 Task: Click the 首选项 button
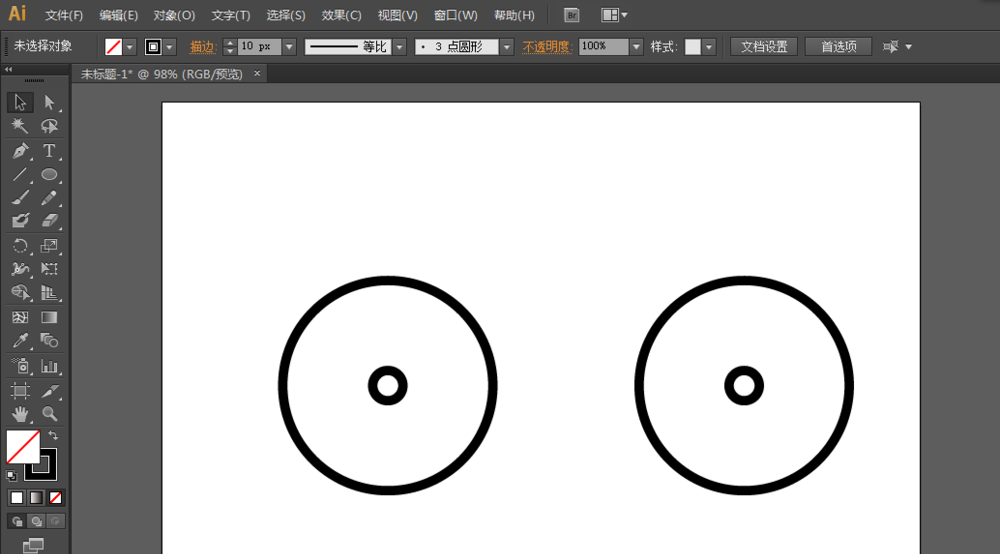click(838, 47)
